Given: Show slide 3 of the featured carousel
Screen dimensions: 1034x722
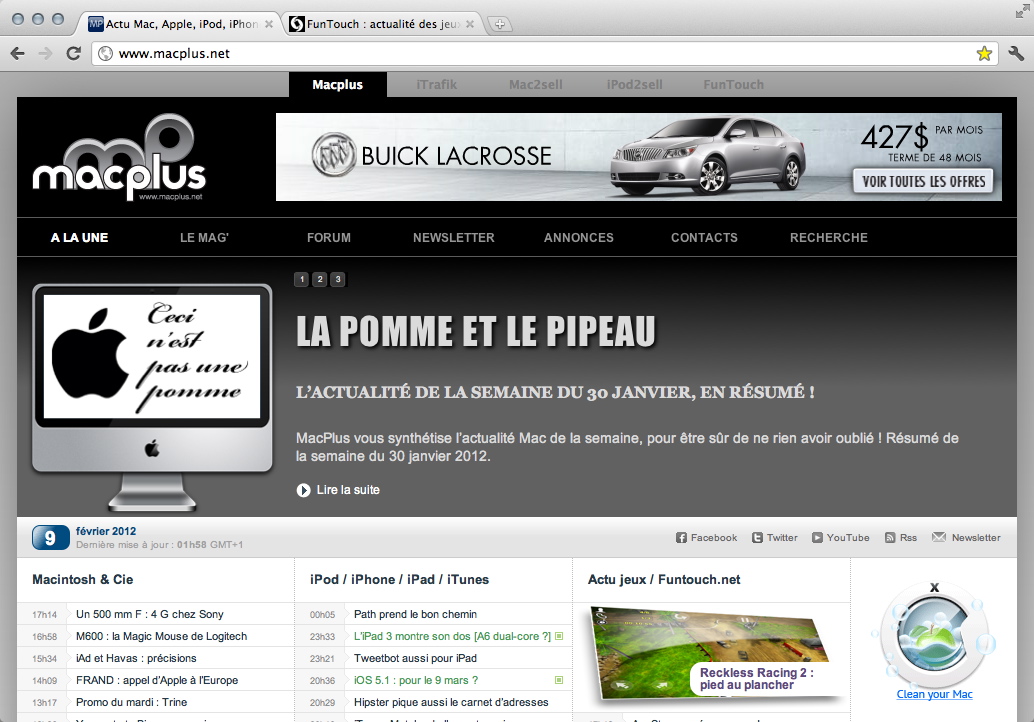Looking at the screenshot, I should [338, 280].
